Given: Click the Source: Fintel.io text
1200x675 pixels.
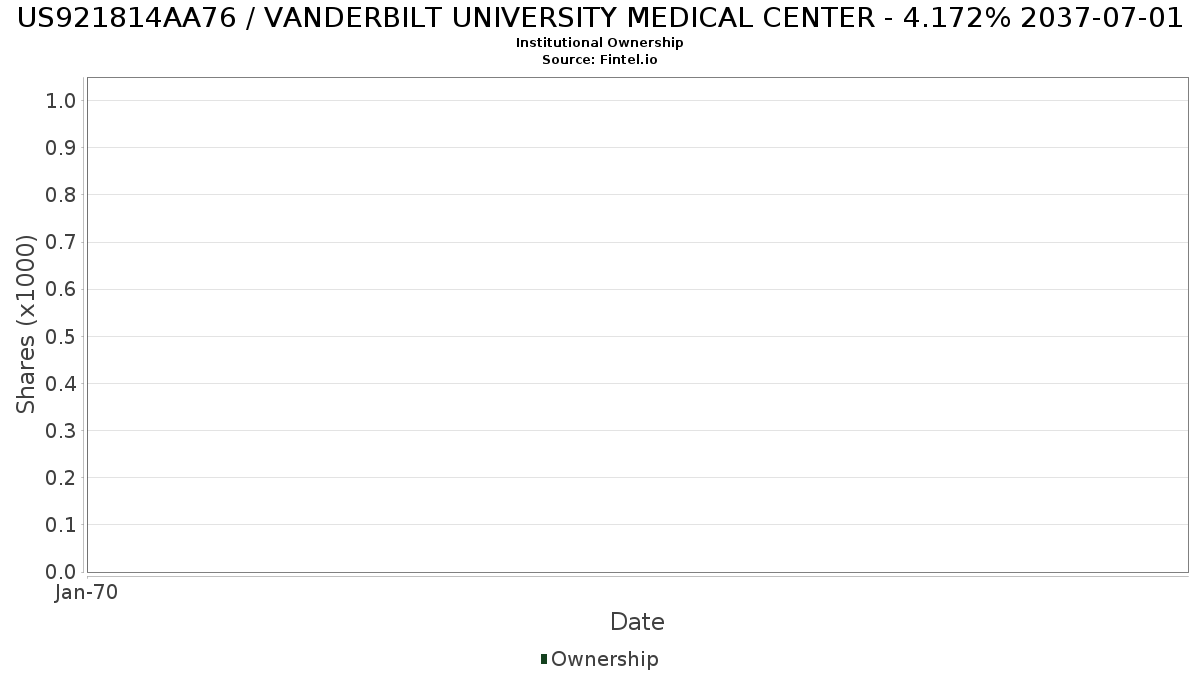Looking at the screenshot, I should coord(600,60).
